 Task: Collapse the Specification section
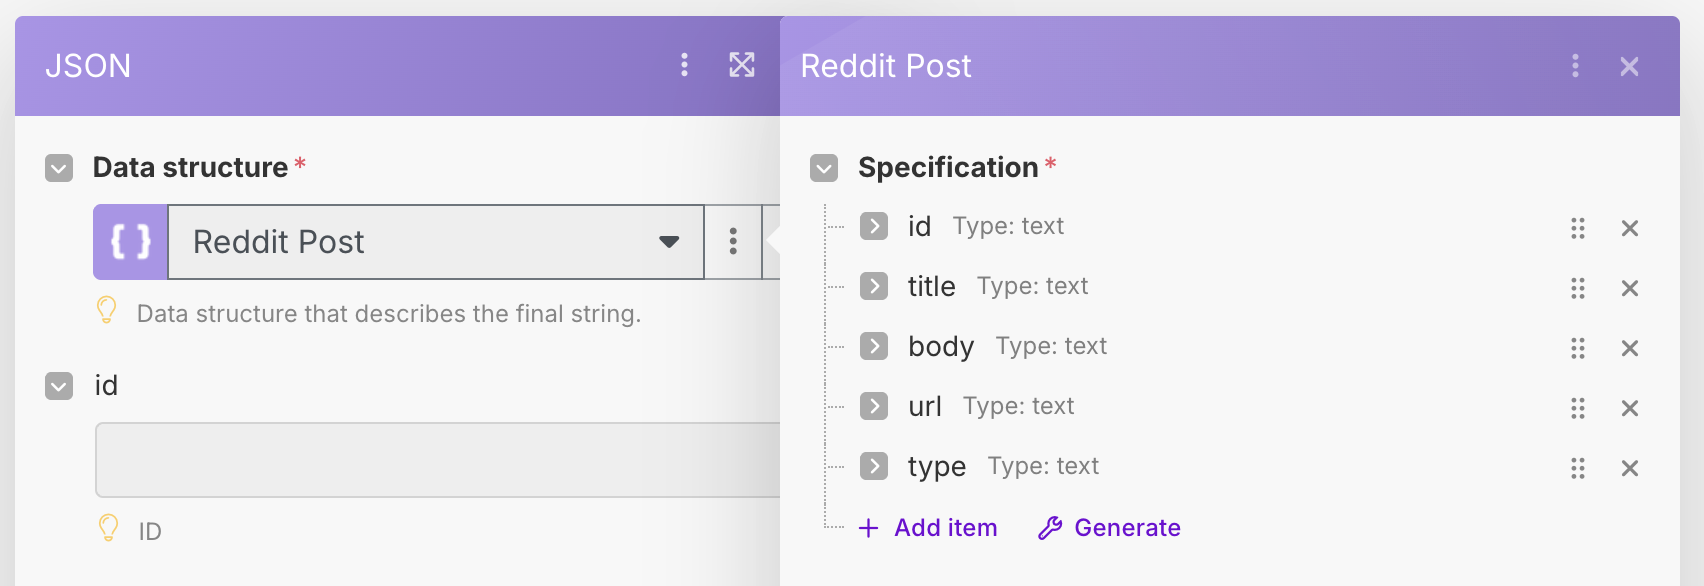[824, 167]
